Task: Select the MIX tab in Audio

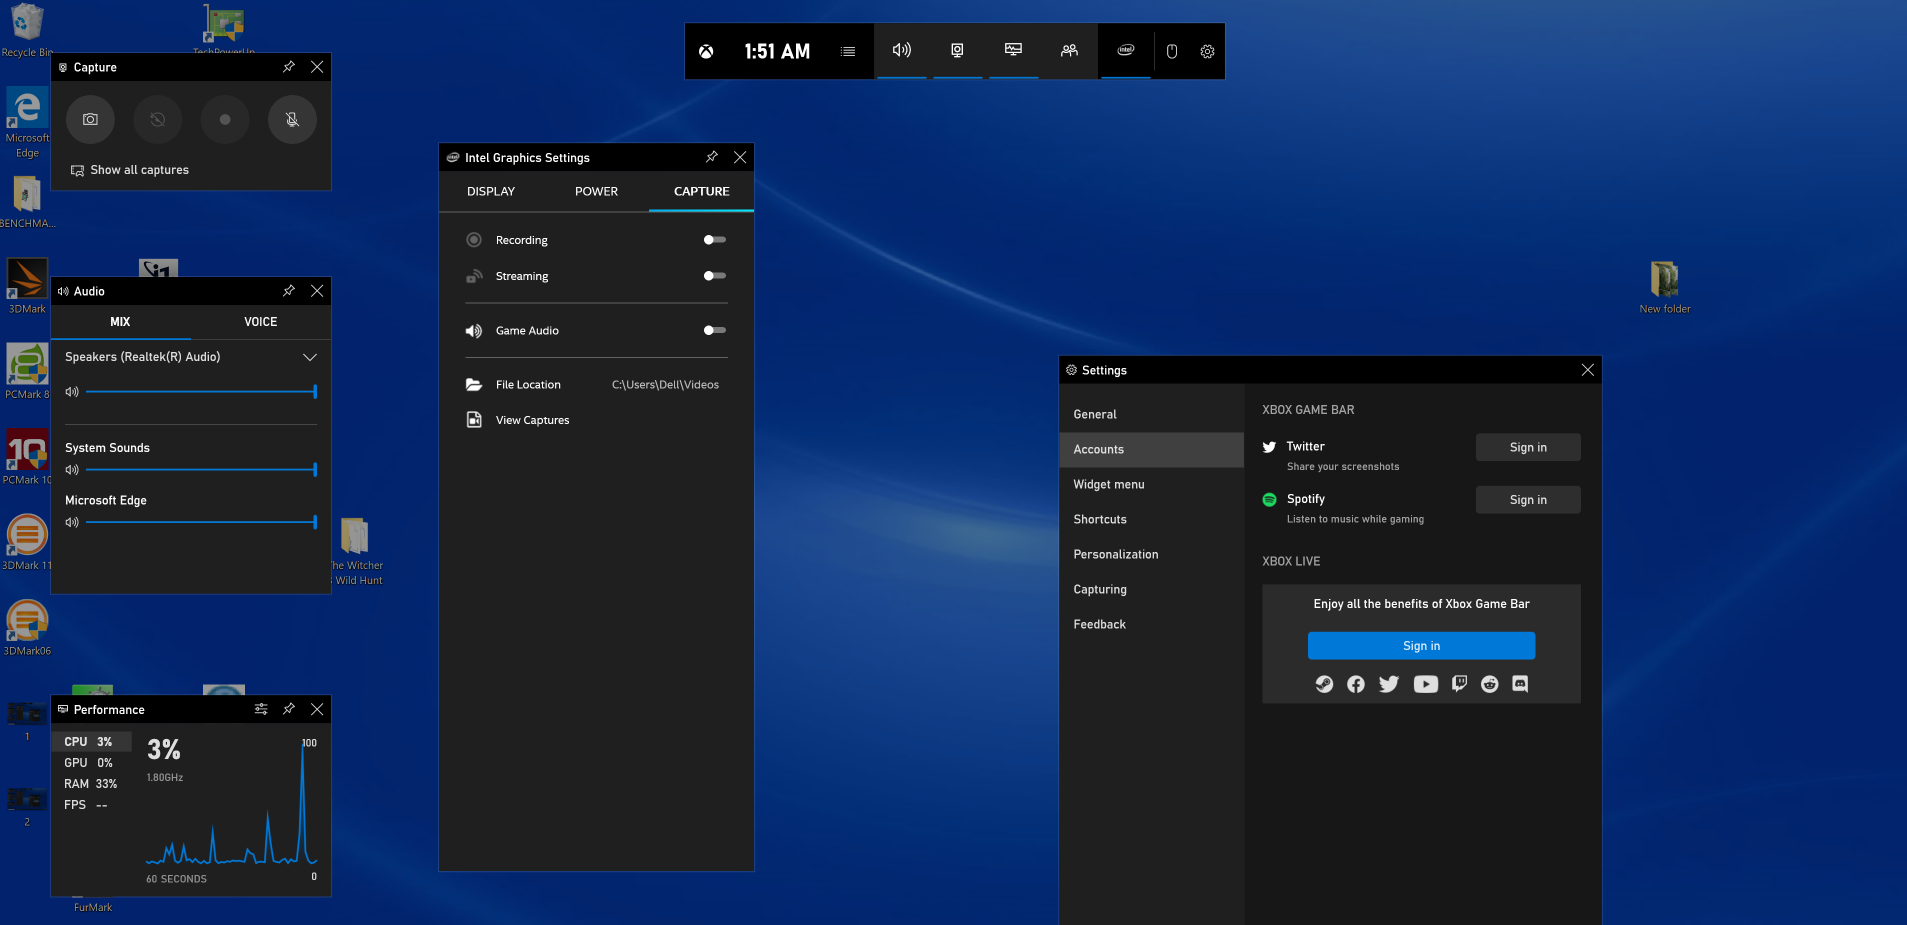Action: pyautogui.click(x=120, y=322)
